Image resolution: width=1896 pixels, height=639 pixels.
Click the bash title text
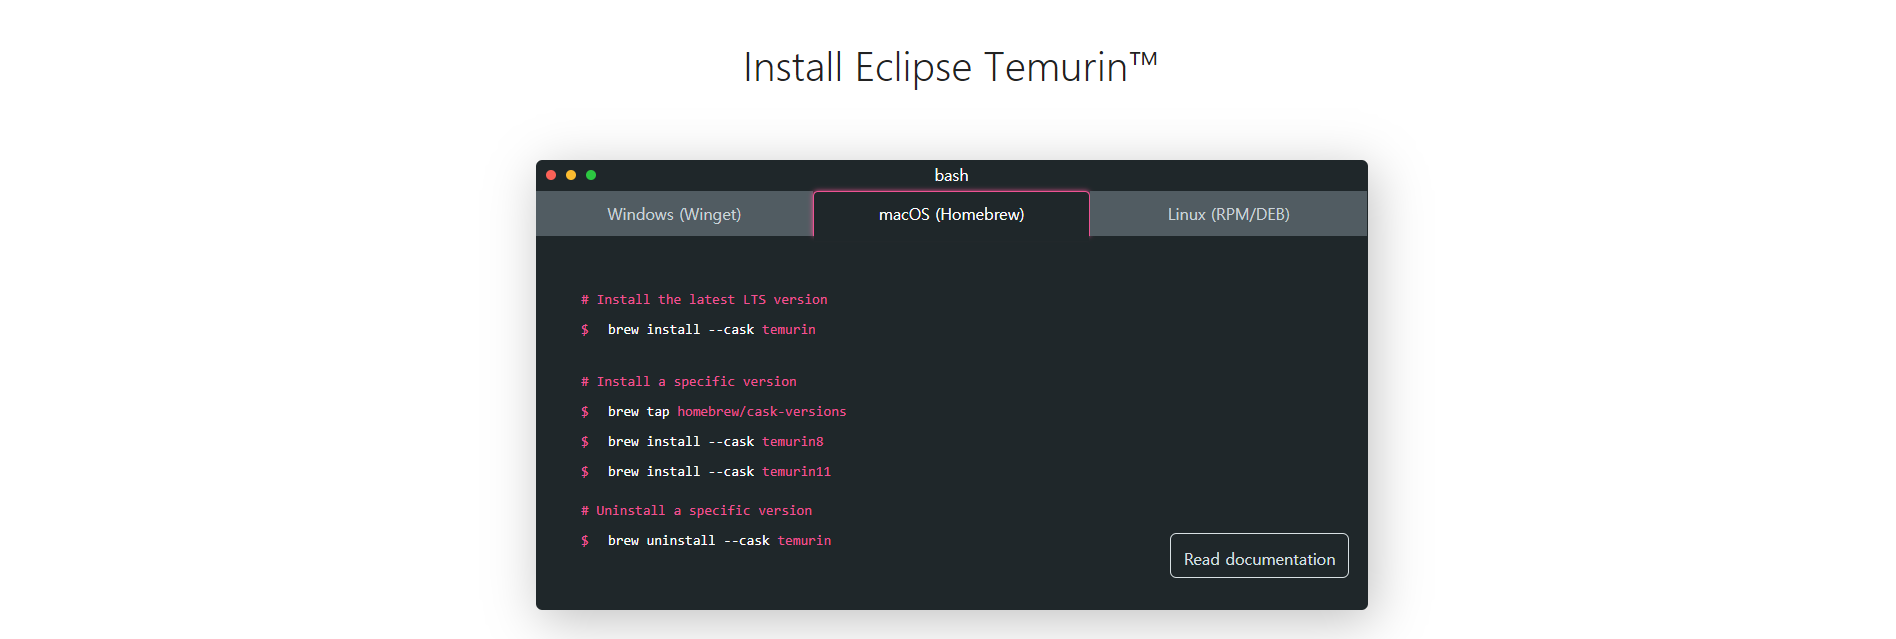(x=951, y=175)
